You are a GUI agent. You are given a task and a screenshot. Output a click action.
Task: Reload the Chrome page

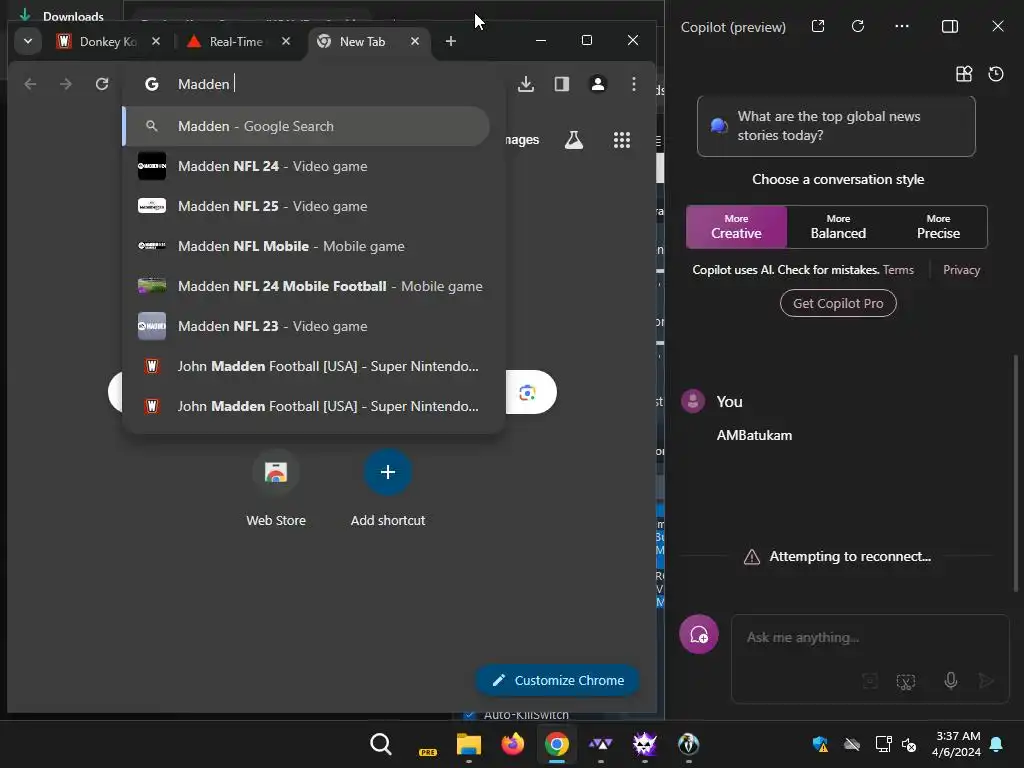102,84
